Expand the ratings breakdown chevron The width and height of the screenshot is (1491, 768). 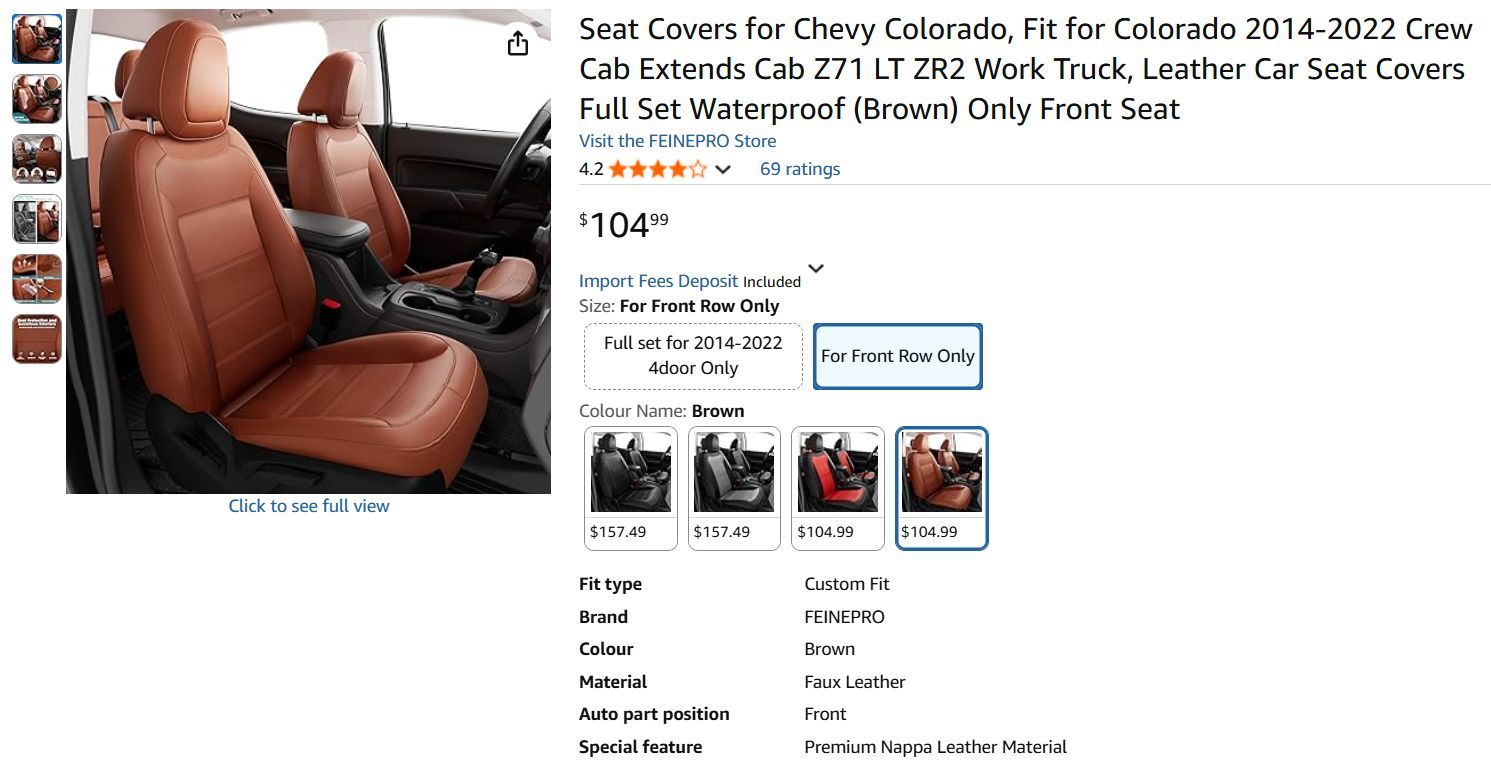coord(723,170)
